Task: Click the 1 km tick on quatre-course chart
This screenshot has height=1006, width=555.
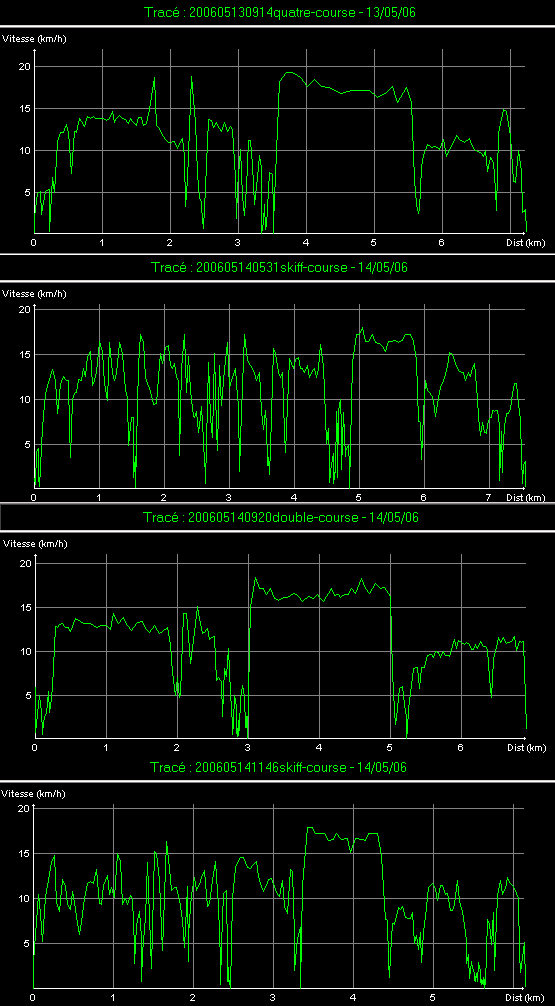Action: click(x=102, y=243)
